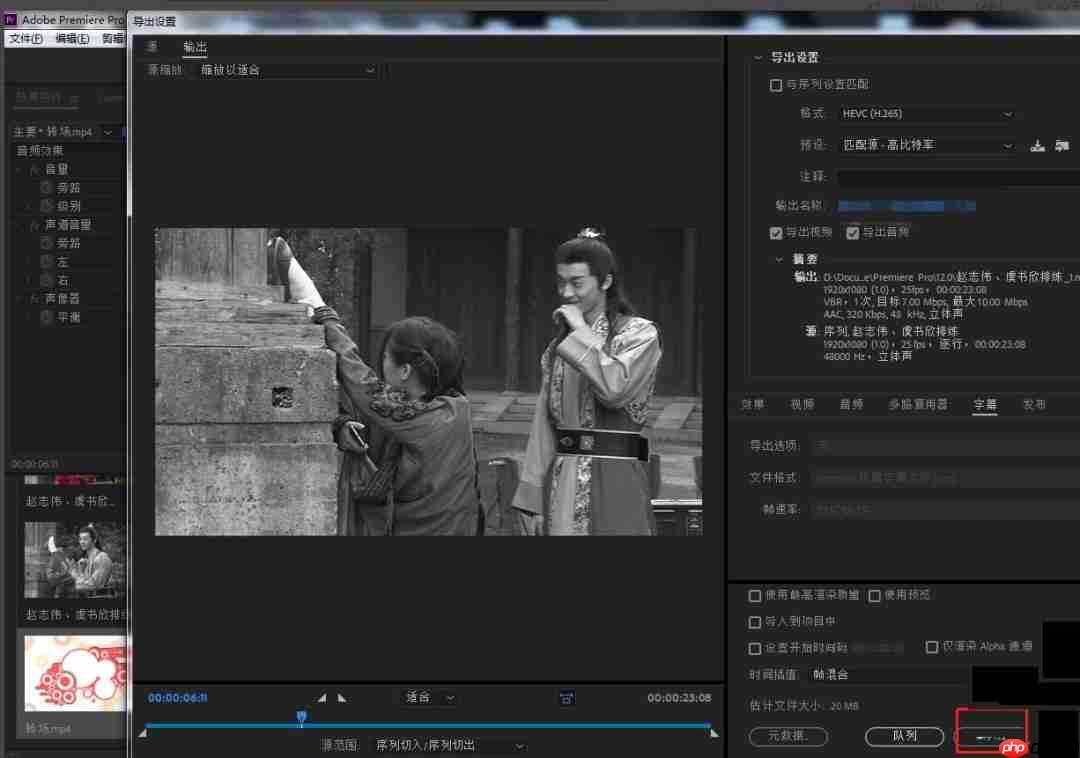Screen dimensions: 1080x758
Task: Click the 队列 button to queue export
Action: tap(903, 736)
